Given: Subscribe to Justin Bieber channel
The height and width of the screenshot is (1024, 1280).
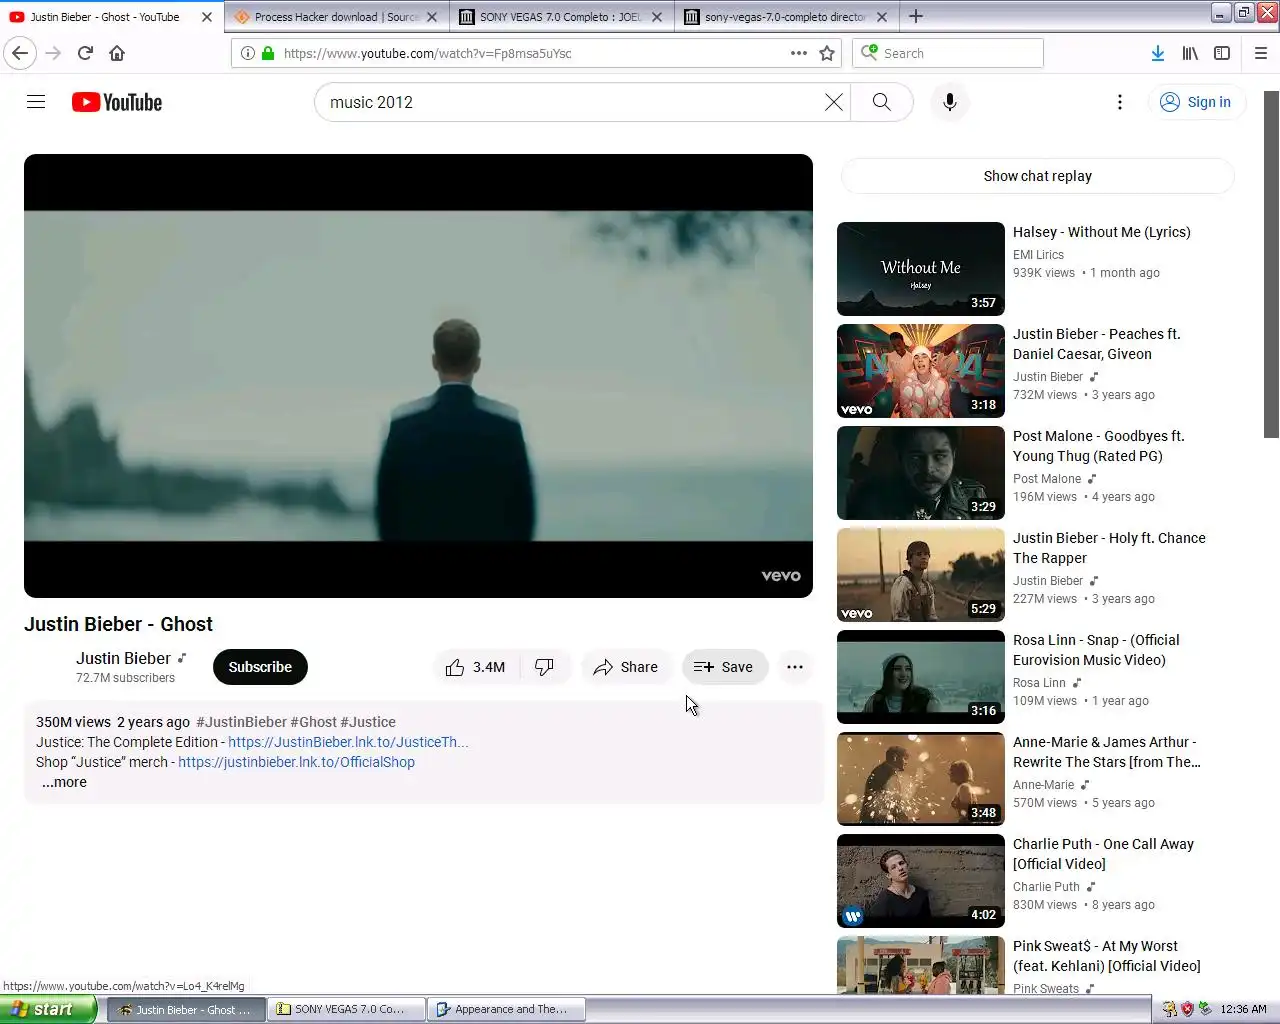Looking at the screenshot, I should (x=260, y=667).
